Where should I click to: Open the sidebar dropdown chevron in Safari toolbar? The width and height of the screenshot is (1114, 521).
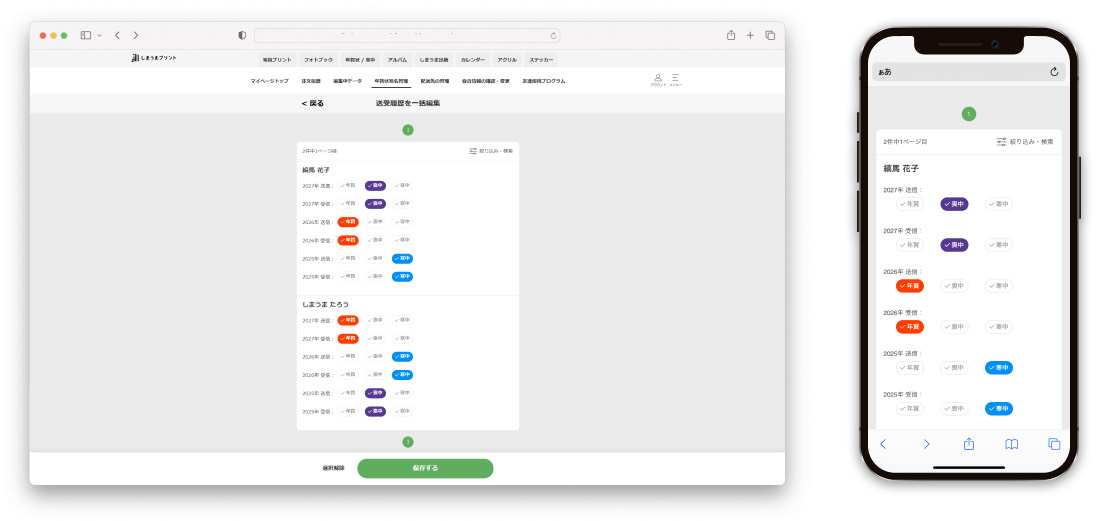(x=99, y=36)
